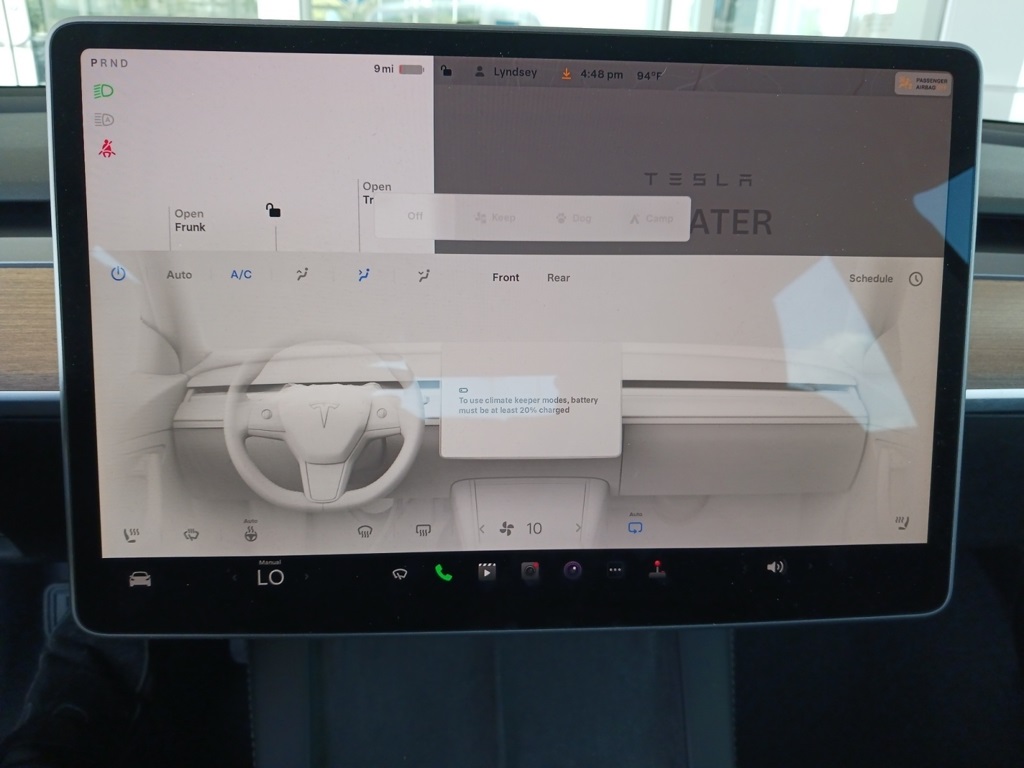Open vehicle controls via car icon

[140, 579]
